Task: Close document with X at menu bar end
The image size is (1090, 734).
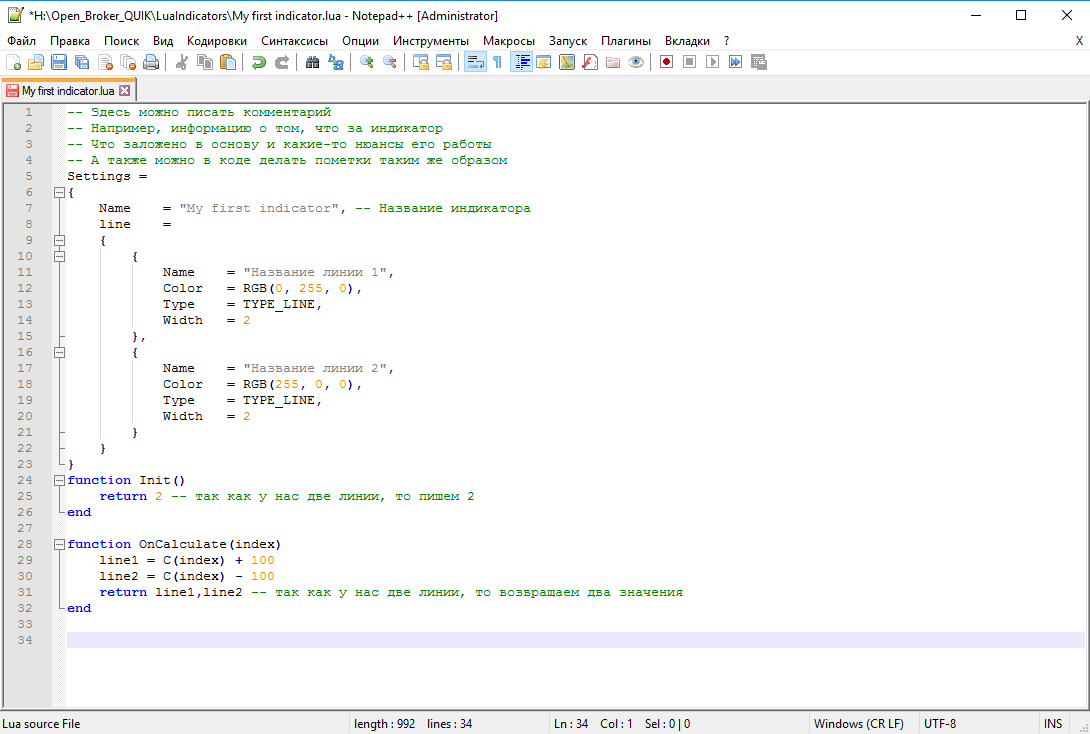Action: tap(1080, 41)
